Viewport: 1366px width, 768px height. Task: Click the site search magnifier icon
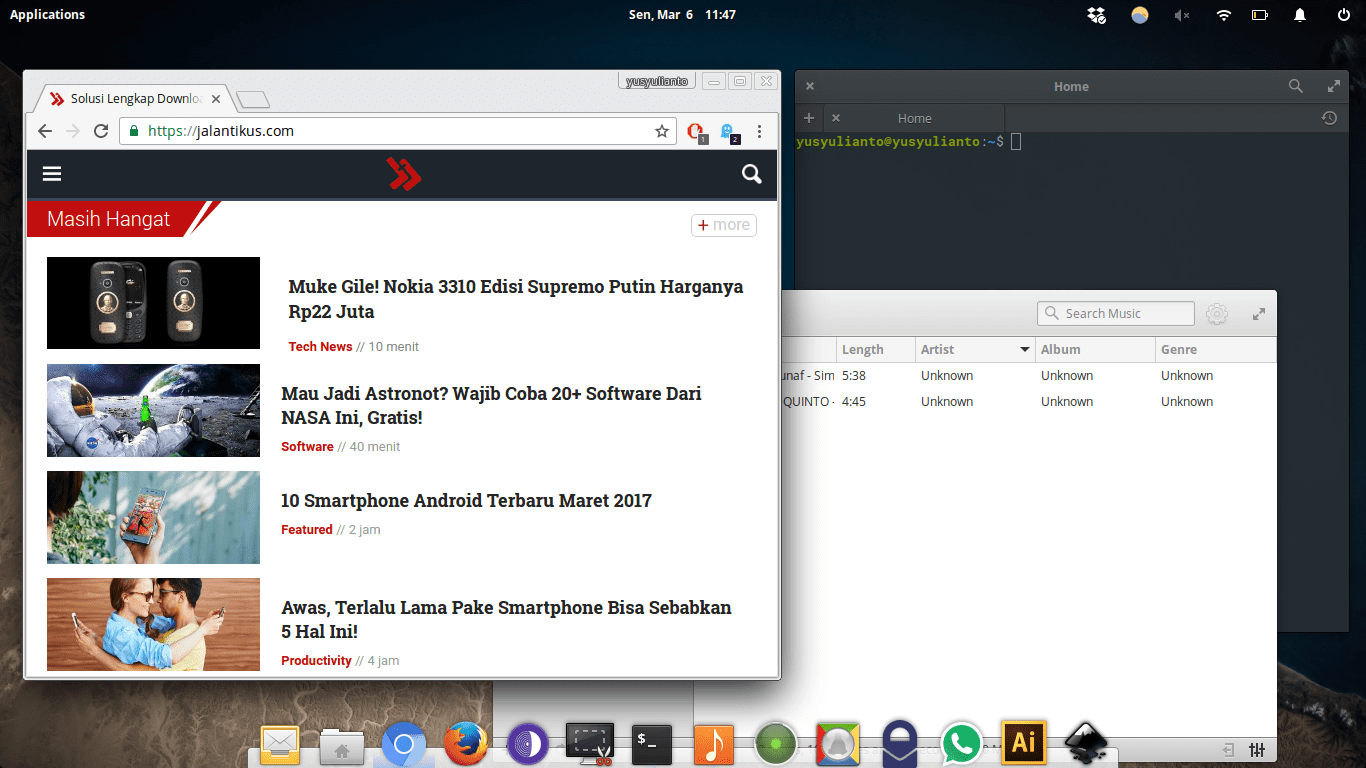point(751,175)
